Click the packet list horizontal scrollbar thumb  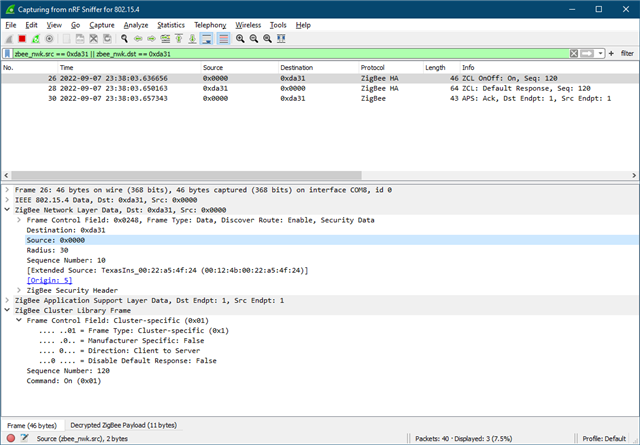187,175
